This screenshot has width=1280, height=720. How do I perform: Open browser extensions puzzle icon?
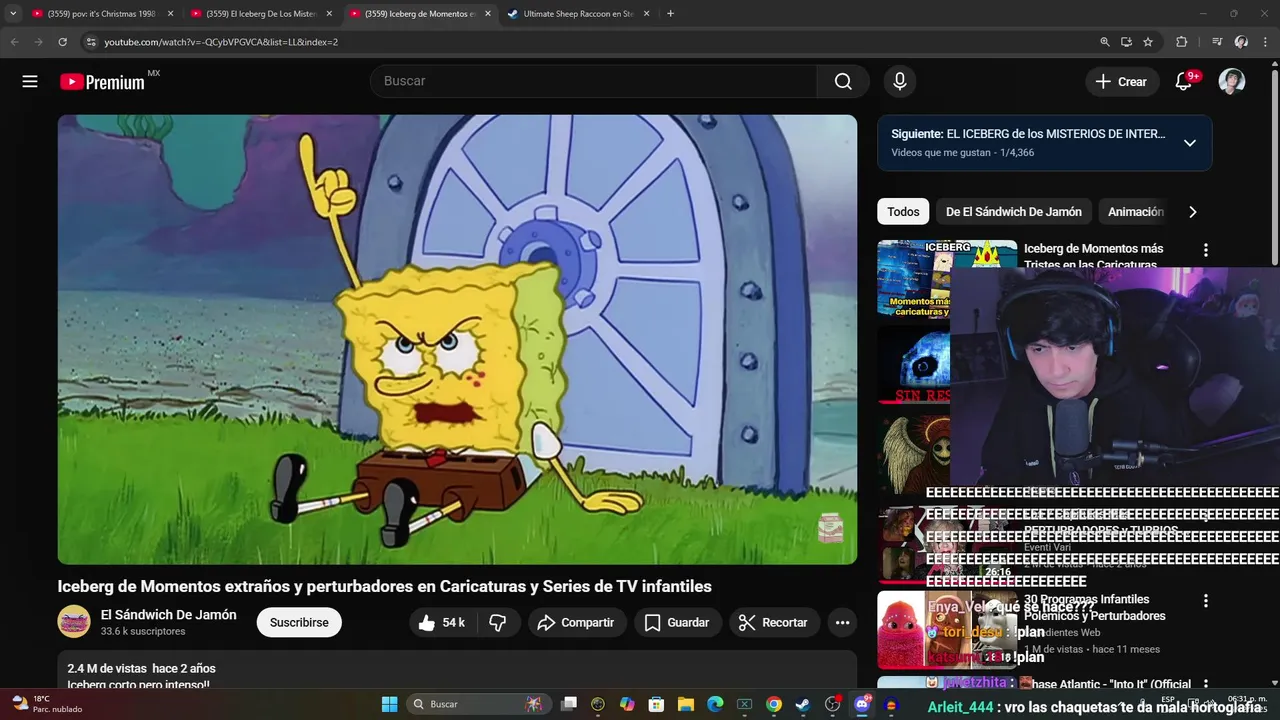click(1182, 42)
